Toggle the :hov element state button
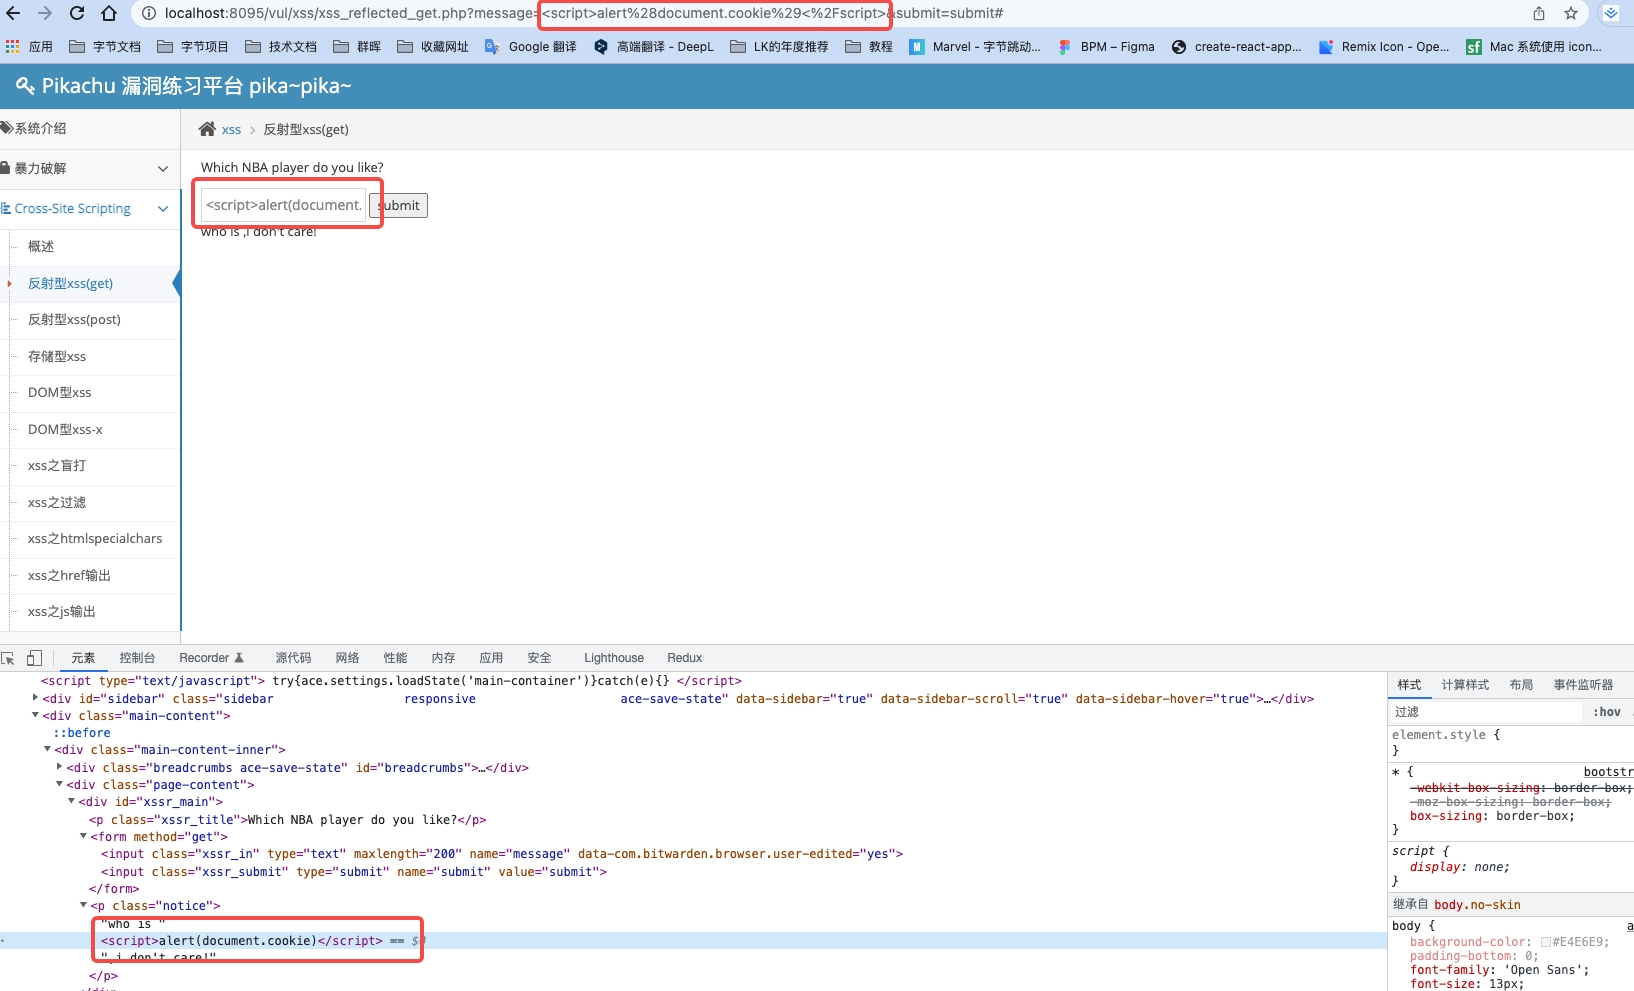Screen dimensions: 1634x991 (1606, 712)
